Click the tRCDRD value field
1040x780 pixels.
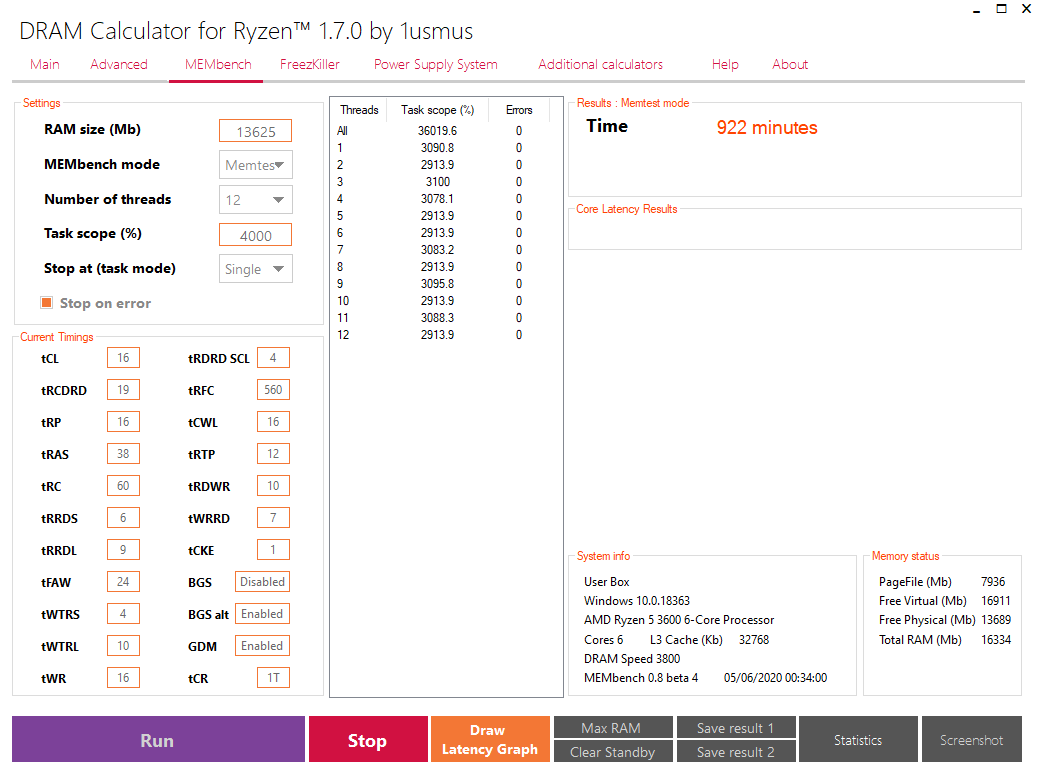tap(123, 389)
